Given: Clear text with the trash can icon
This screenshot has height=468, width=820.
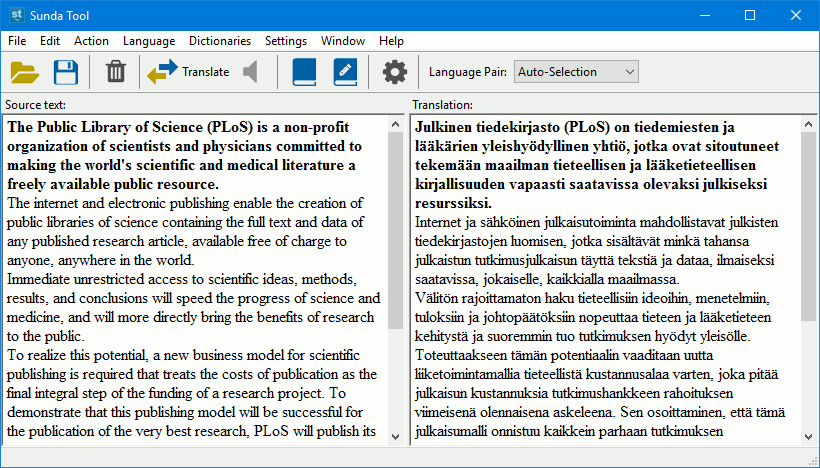Looking at the screenshot, I should coord(116,72).
